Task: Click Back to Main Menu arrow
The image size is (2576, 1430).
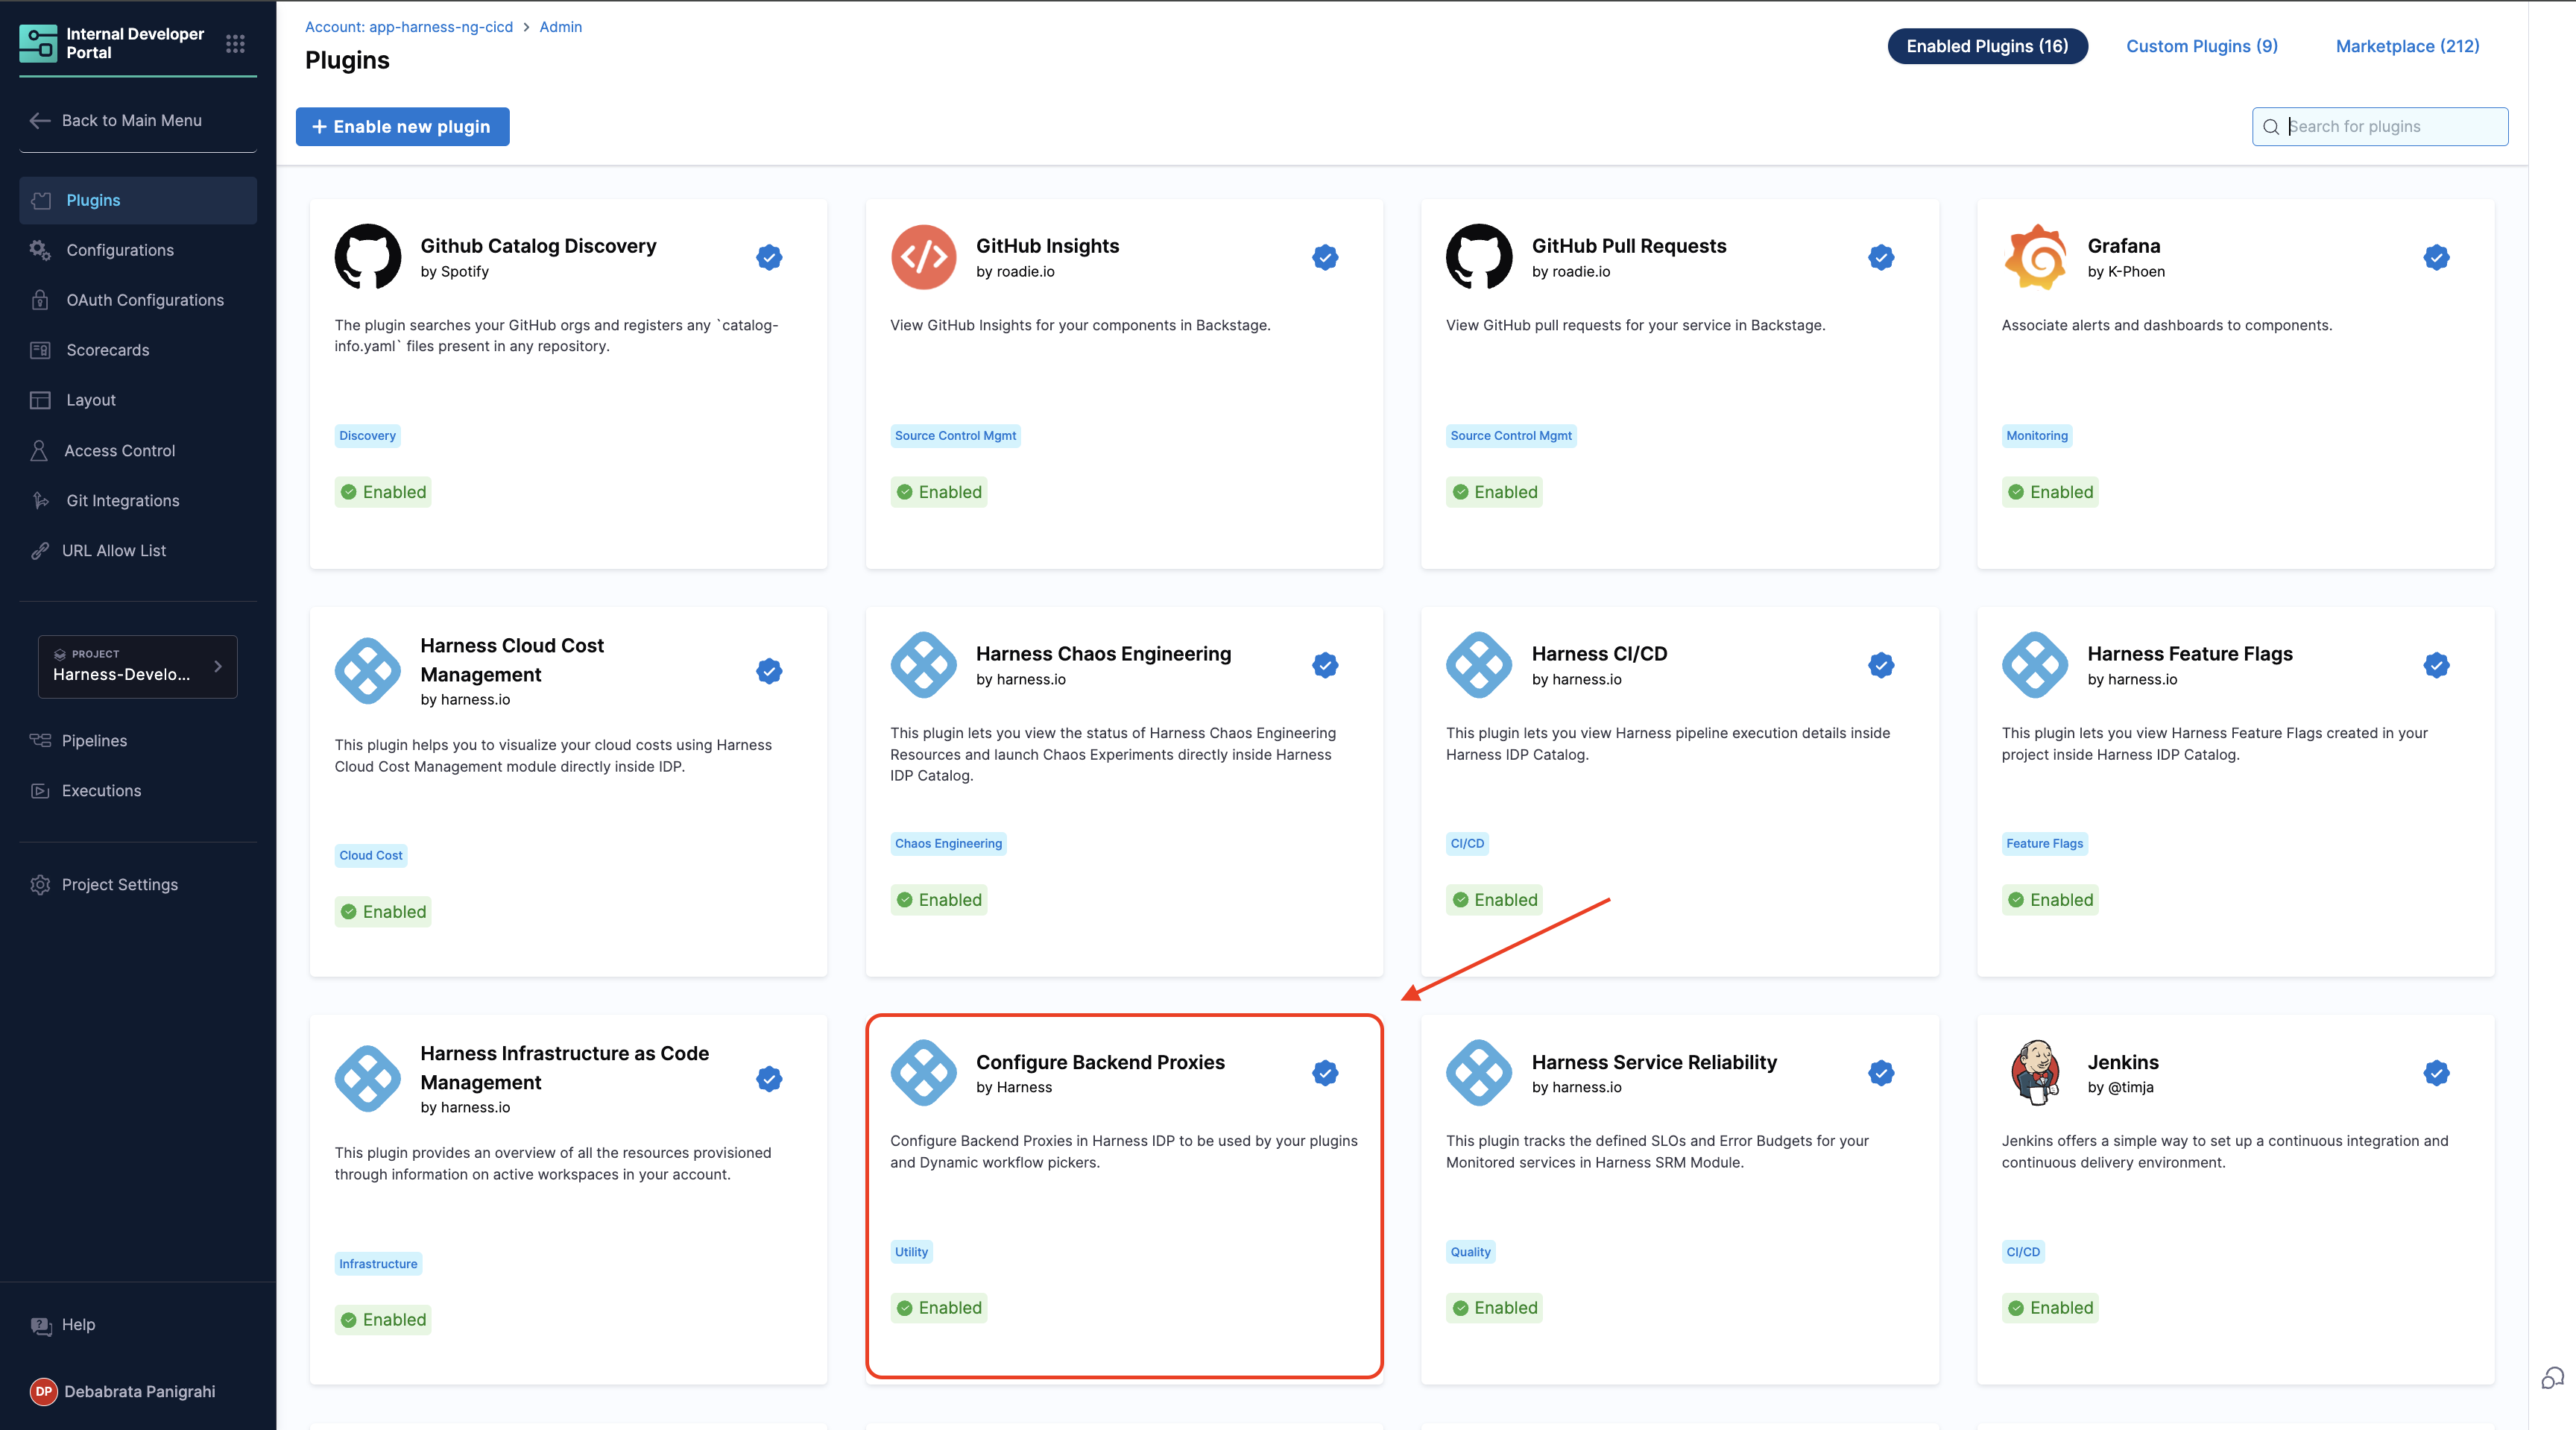Action: (x=40, y=120)
